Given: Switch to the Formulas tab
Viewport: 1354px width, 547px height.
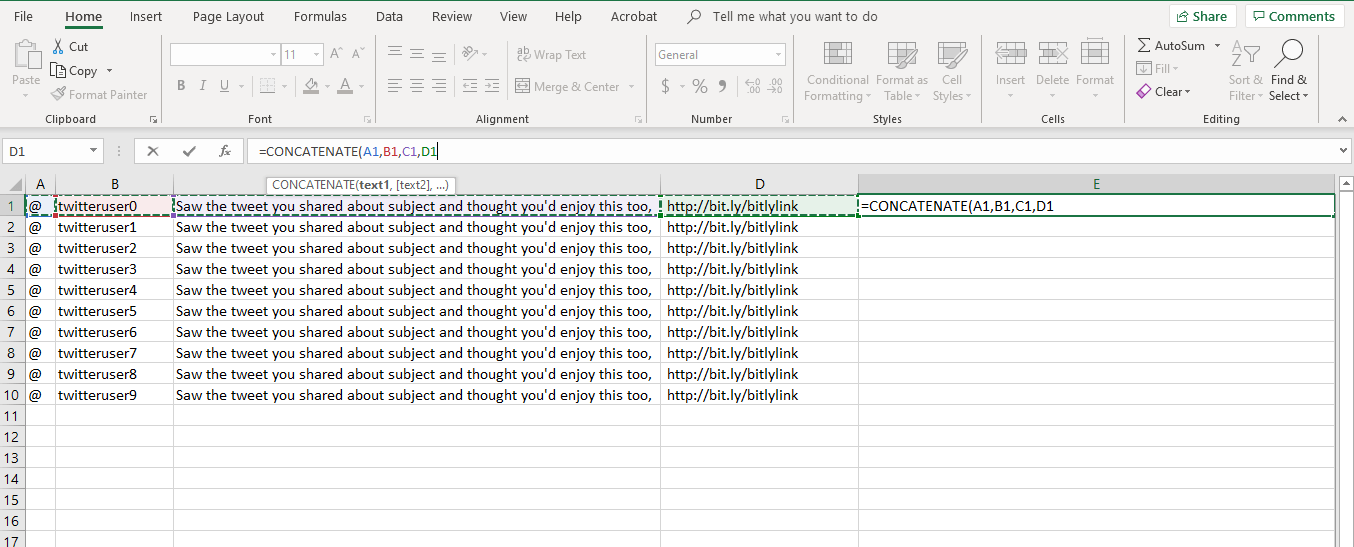Looking at the screenshot, I should (320, 16).
